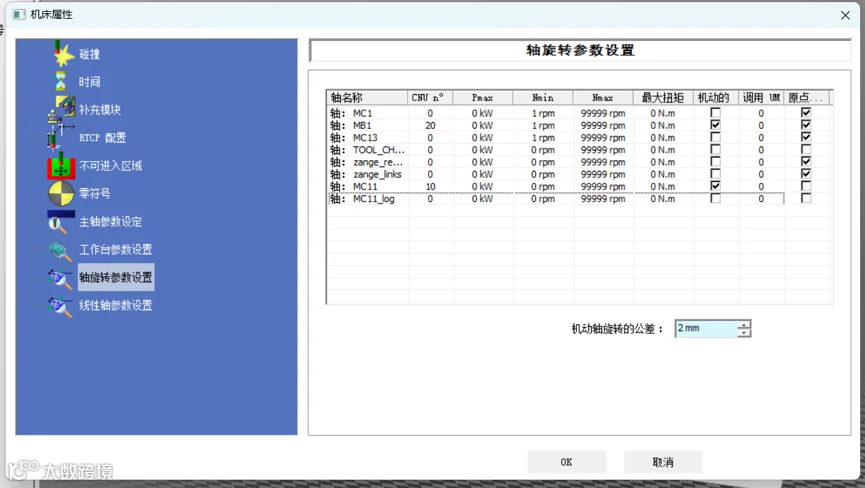Select the RTCP 配置 icon
Screen dimensions: 865x488
click(x=60, y=137)
